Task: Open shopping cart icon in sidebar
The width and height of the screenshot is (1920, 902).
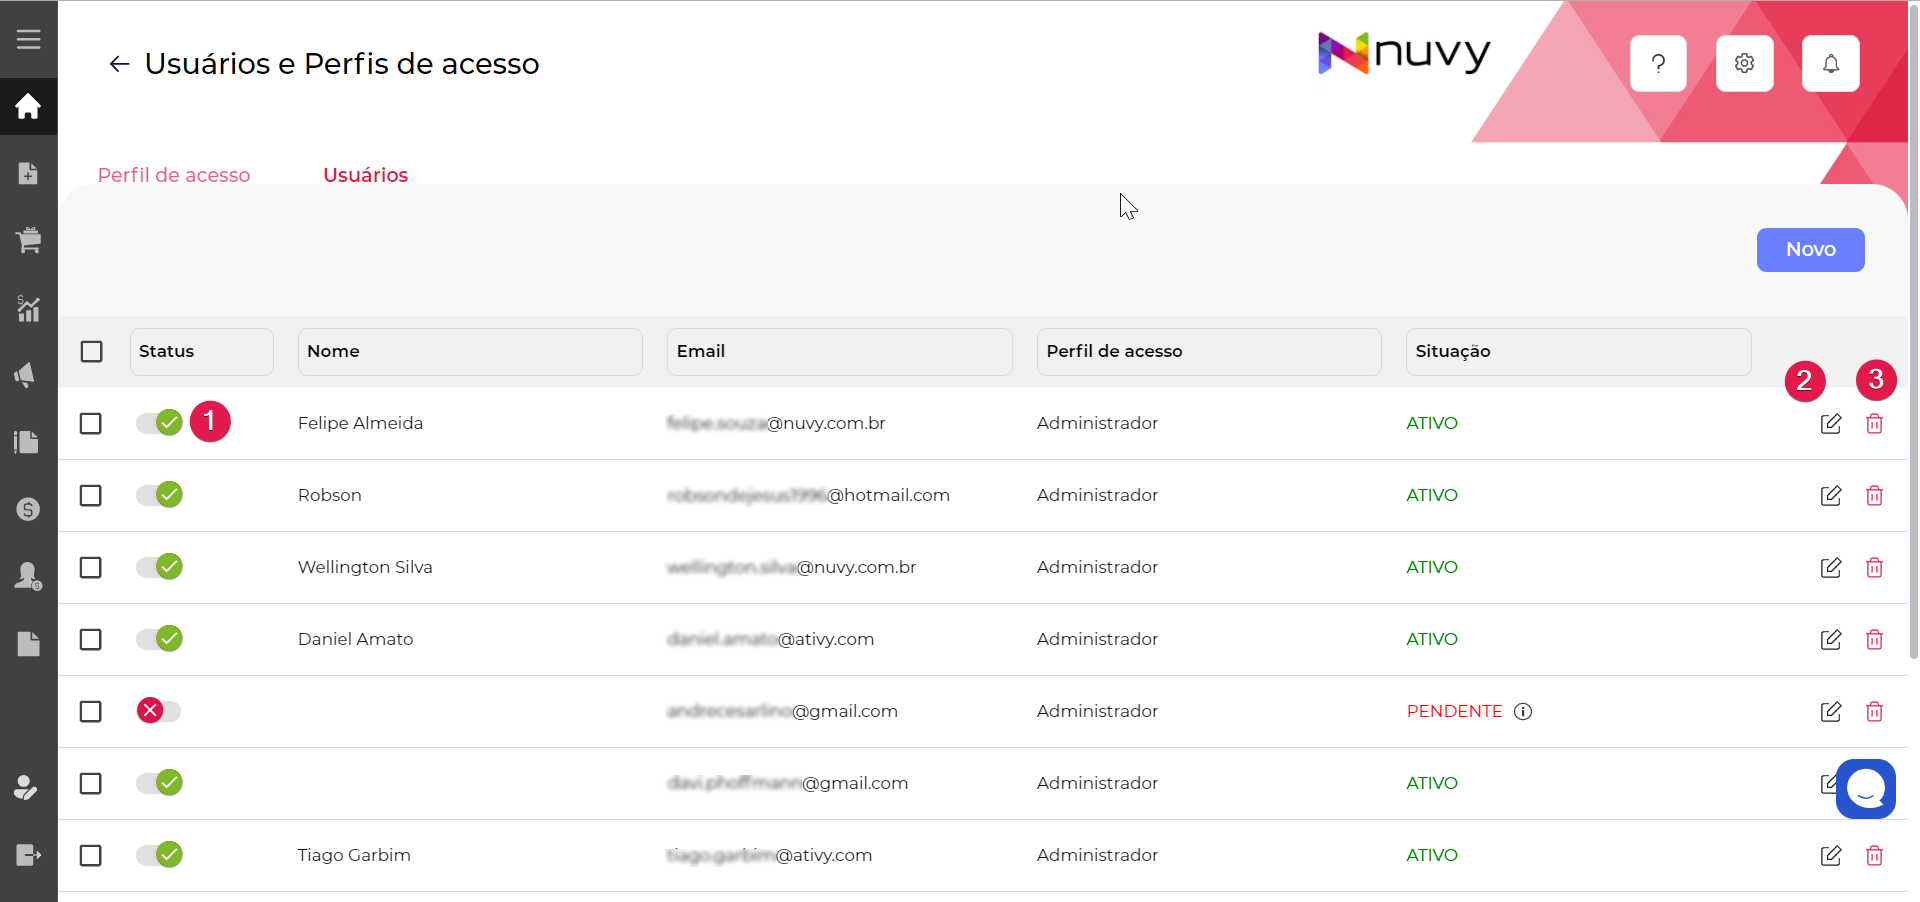Action: pos(28,240)
